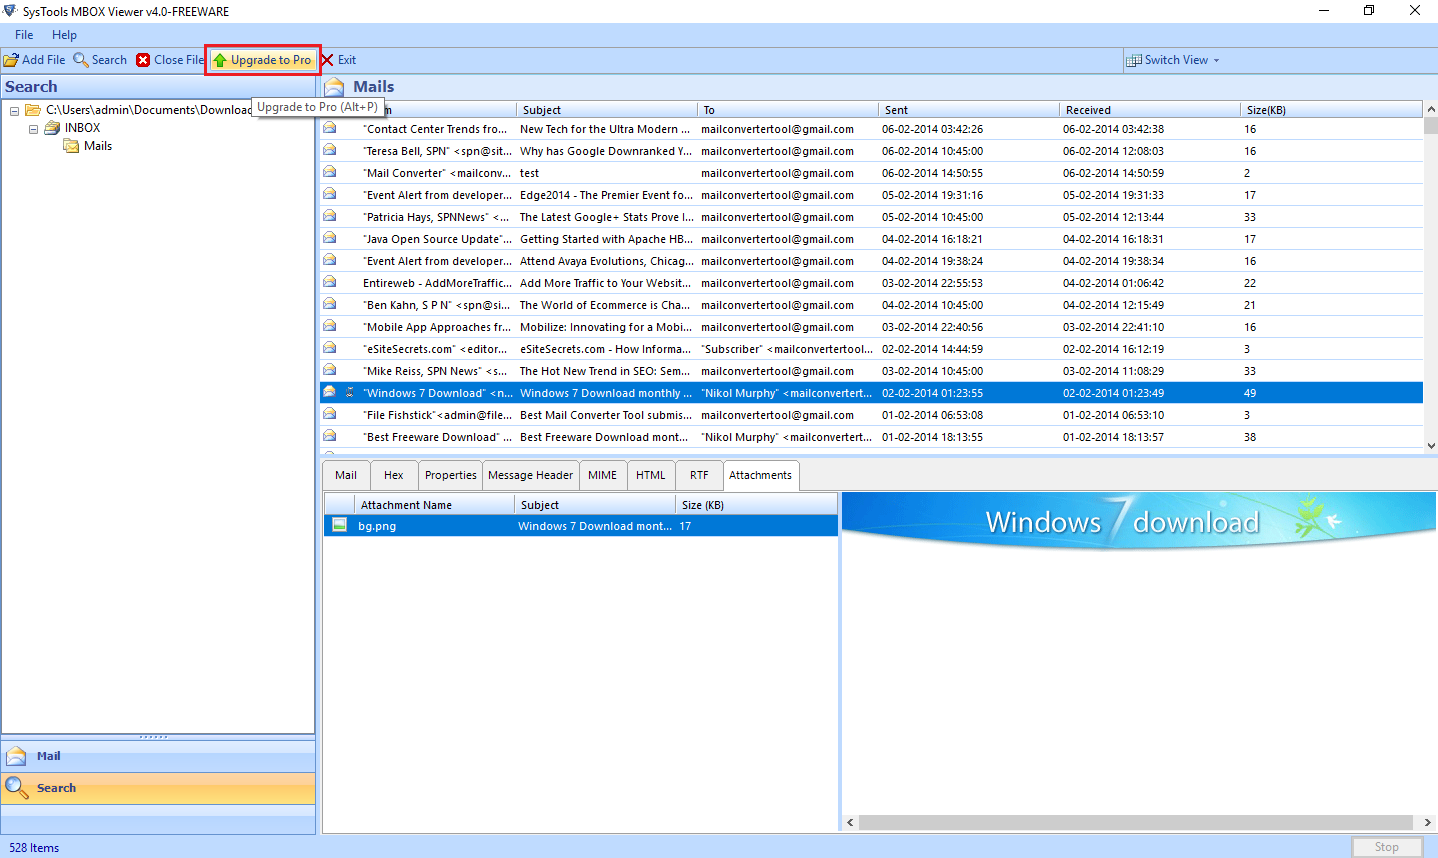Viewport: 1438px width, 858px height.
Task: Click the Stop button
Action: pos(1387,846)
